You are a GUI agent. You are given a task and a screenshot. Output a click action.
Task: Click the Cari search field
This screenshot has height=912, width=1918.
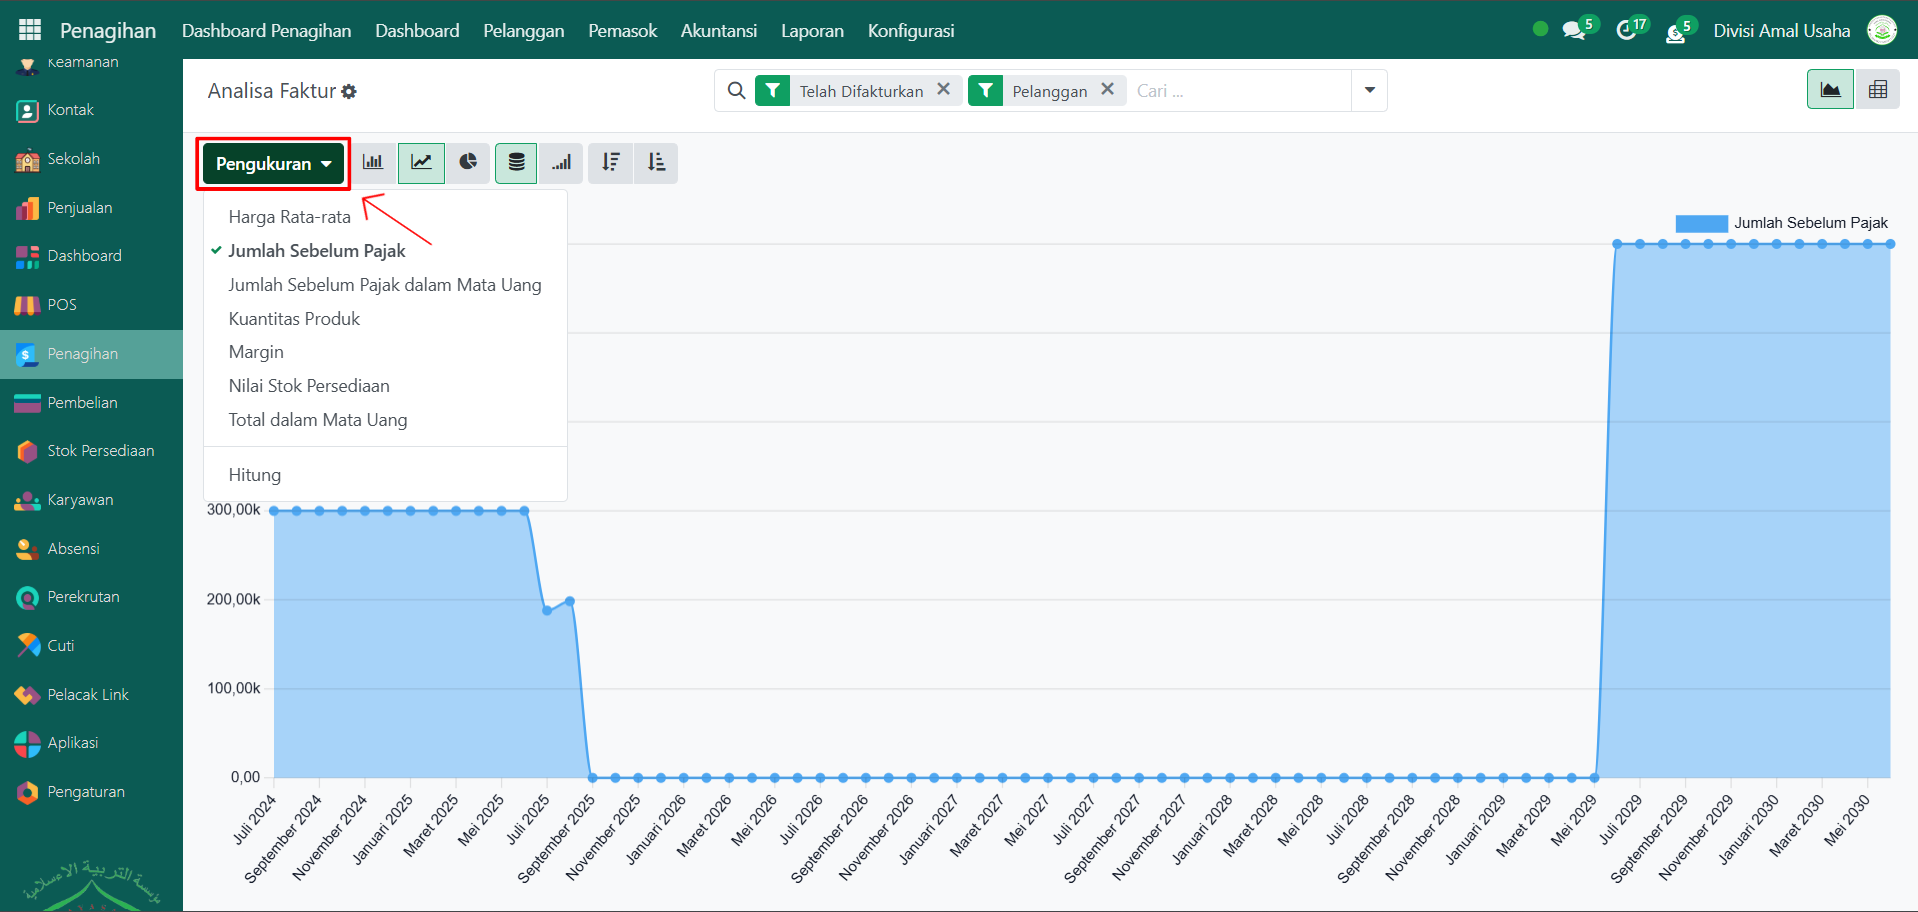[x=1240, y=91]
